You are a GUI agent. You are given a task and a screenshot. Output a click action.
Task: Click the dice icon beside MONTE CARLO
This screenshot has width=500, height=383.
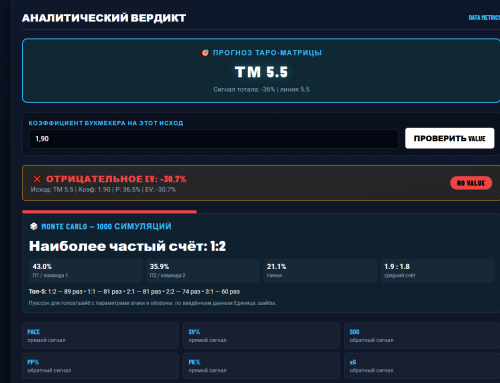click(x=34, y=227)
